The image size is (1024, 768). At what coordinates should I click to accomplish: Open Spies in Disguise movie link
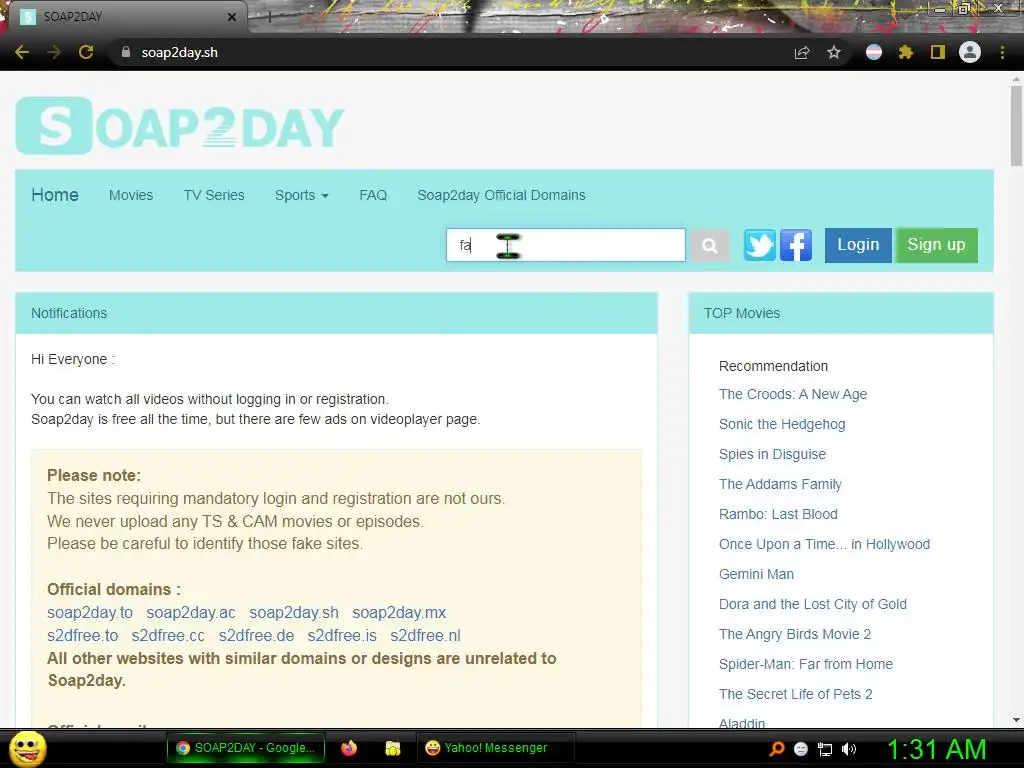772,455
